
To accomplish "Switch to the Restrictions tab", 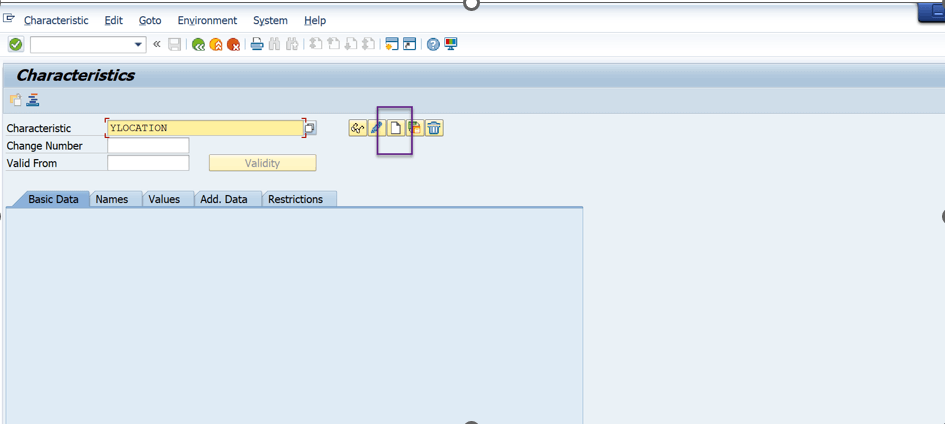I will tap(295, 199).
